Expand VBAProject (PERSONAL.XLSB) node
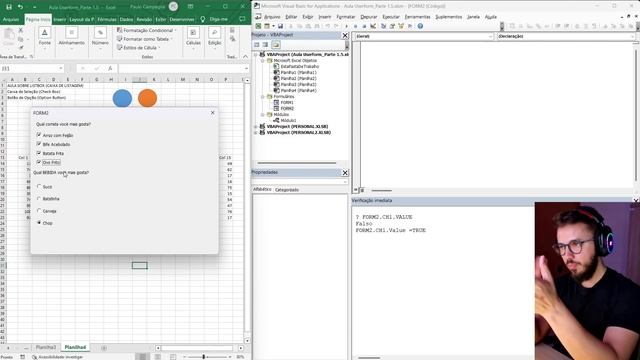Screen dimensions: 640x360 [256, 127]
